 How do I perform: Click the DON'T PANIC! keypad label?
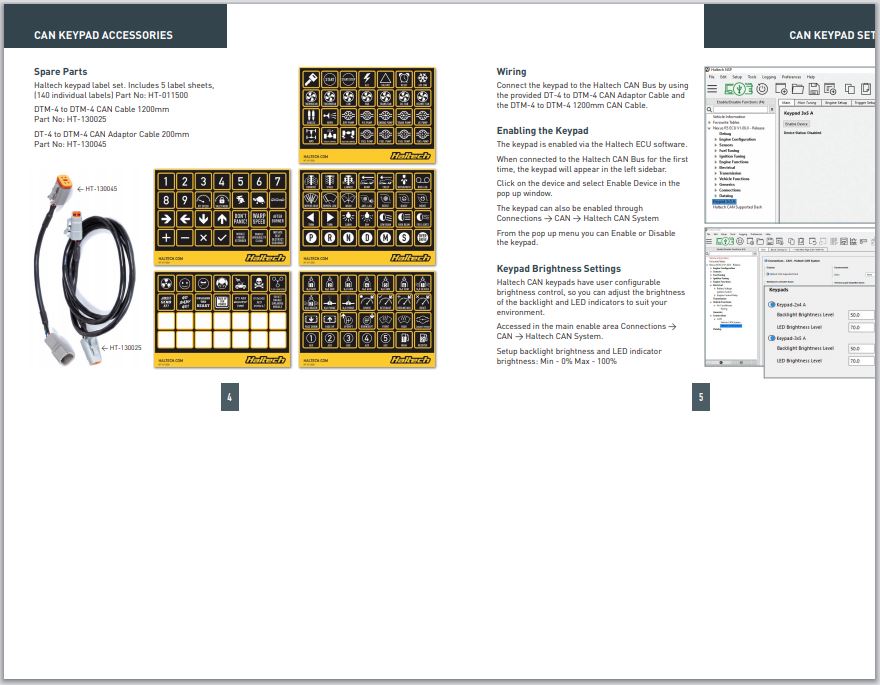tap(239, 219)
